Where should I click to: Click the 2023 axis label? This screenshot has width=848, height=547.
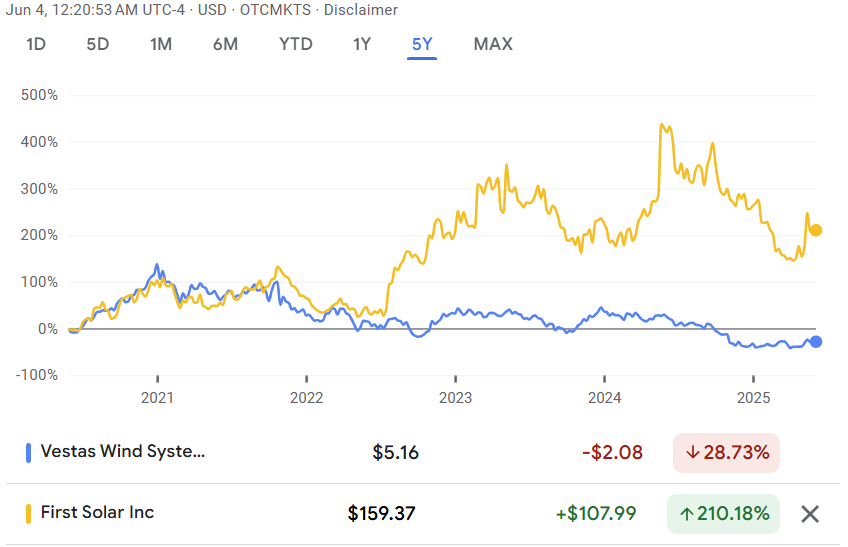[455, 398]
